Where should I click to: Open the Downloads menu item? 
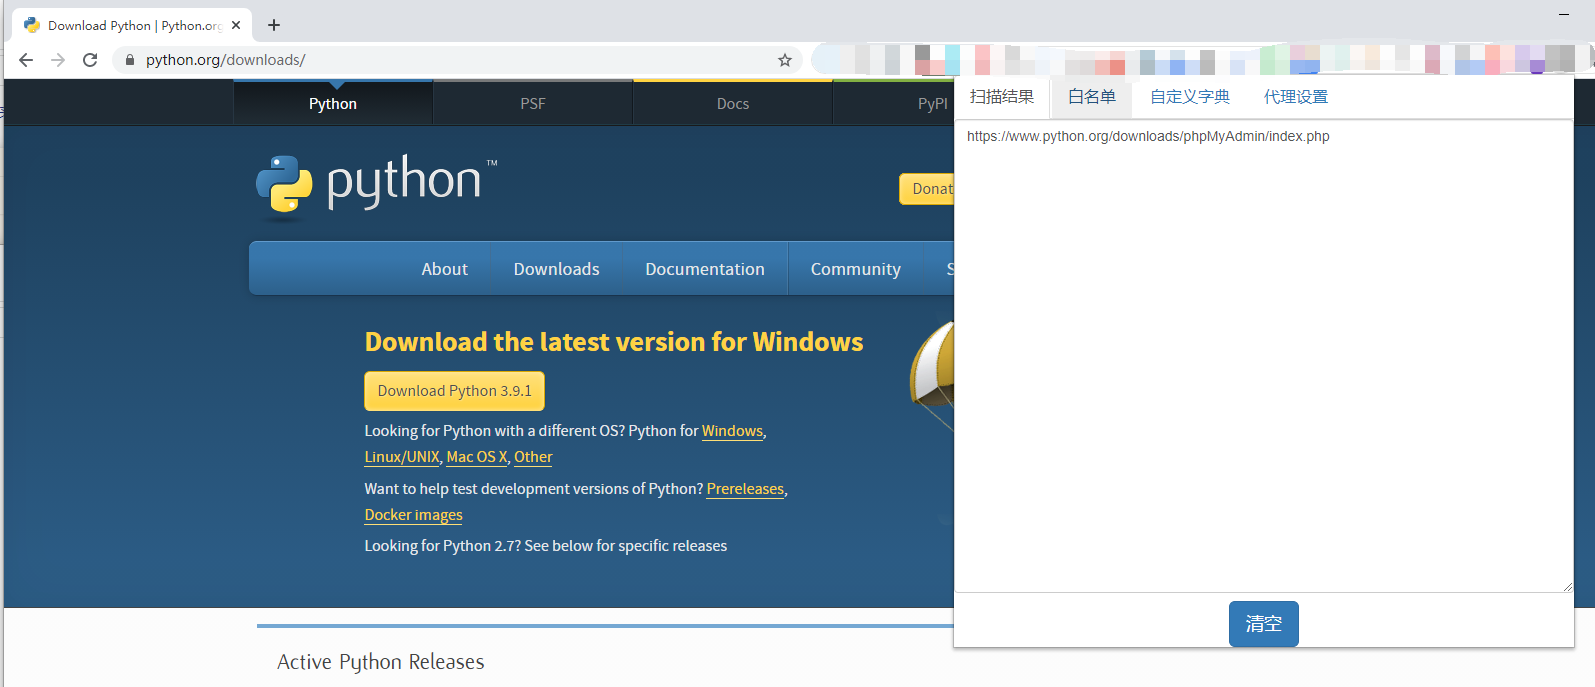556,269
